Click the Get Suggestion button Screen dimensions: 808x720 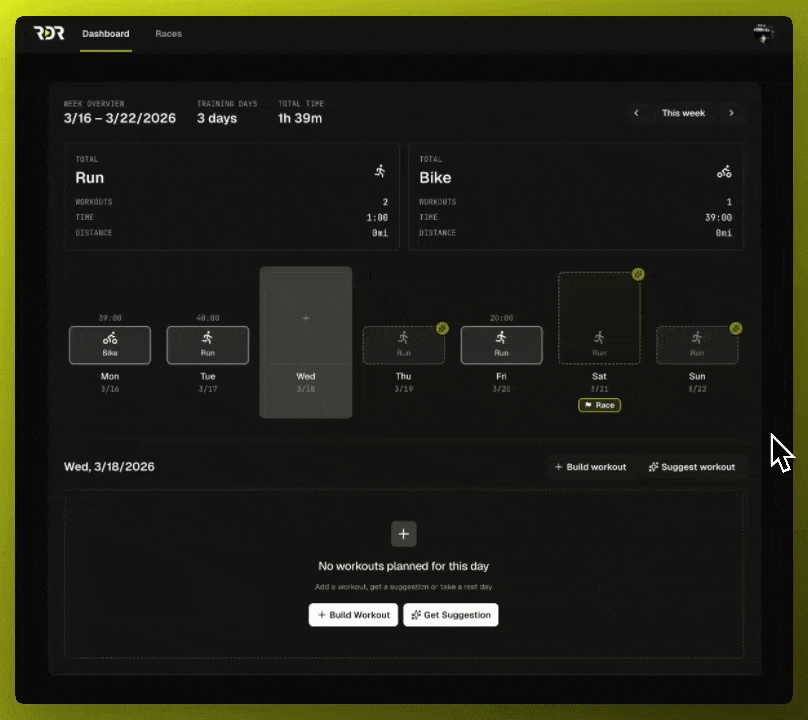coord(450,614)
